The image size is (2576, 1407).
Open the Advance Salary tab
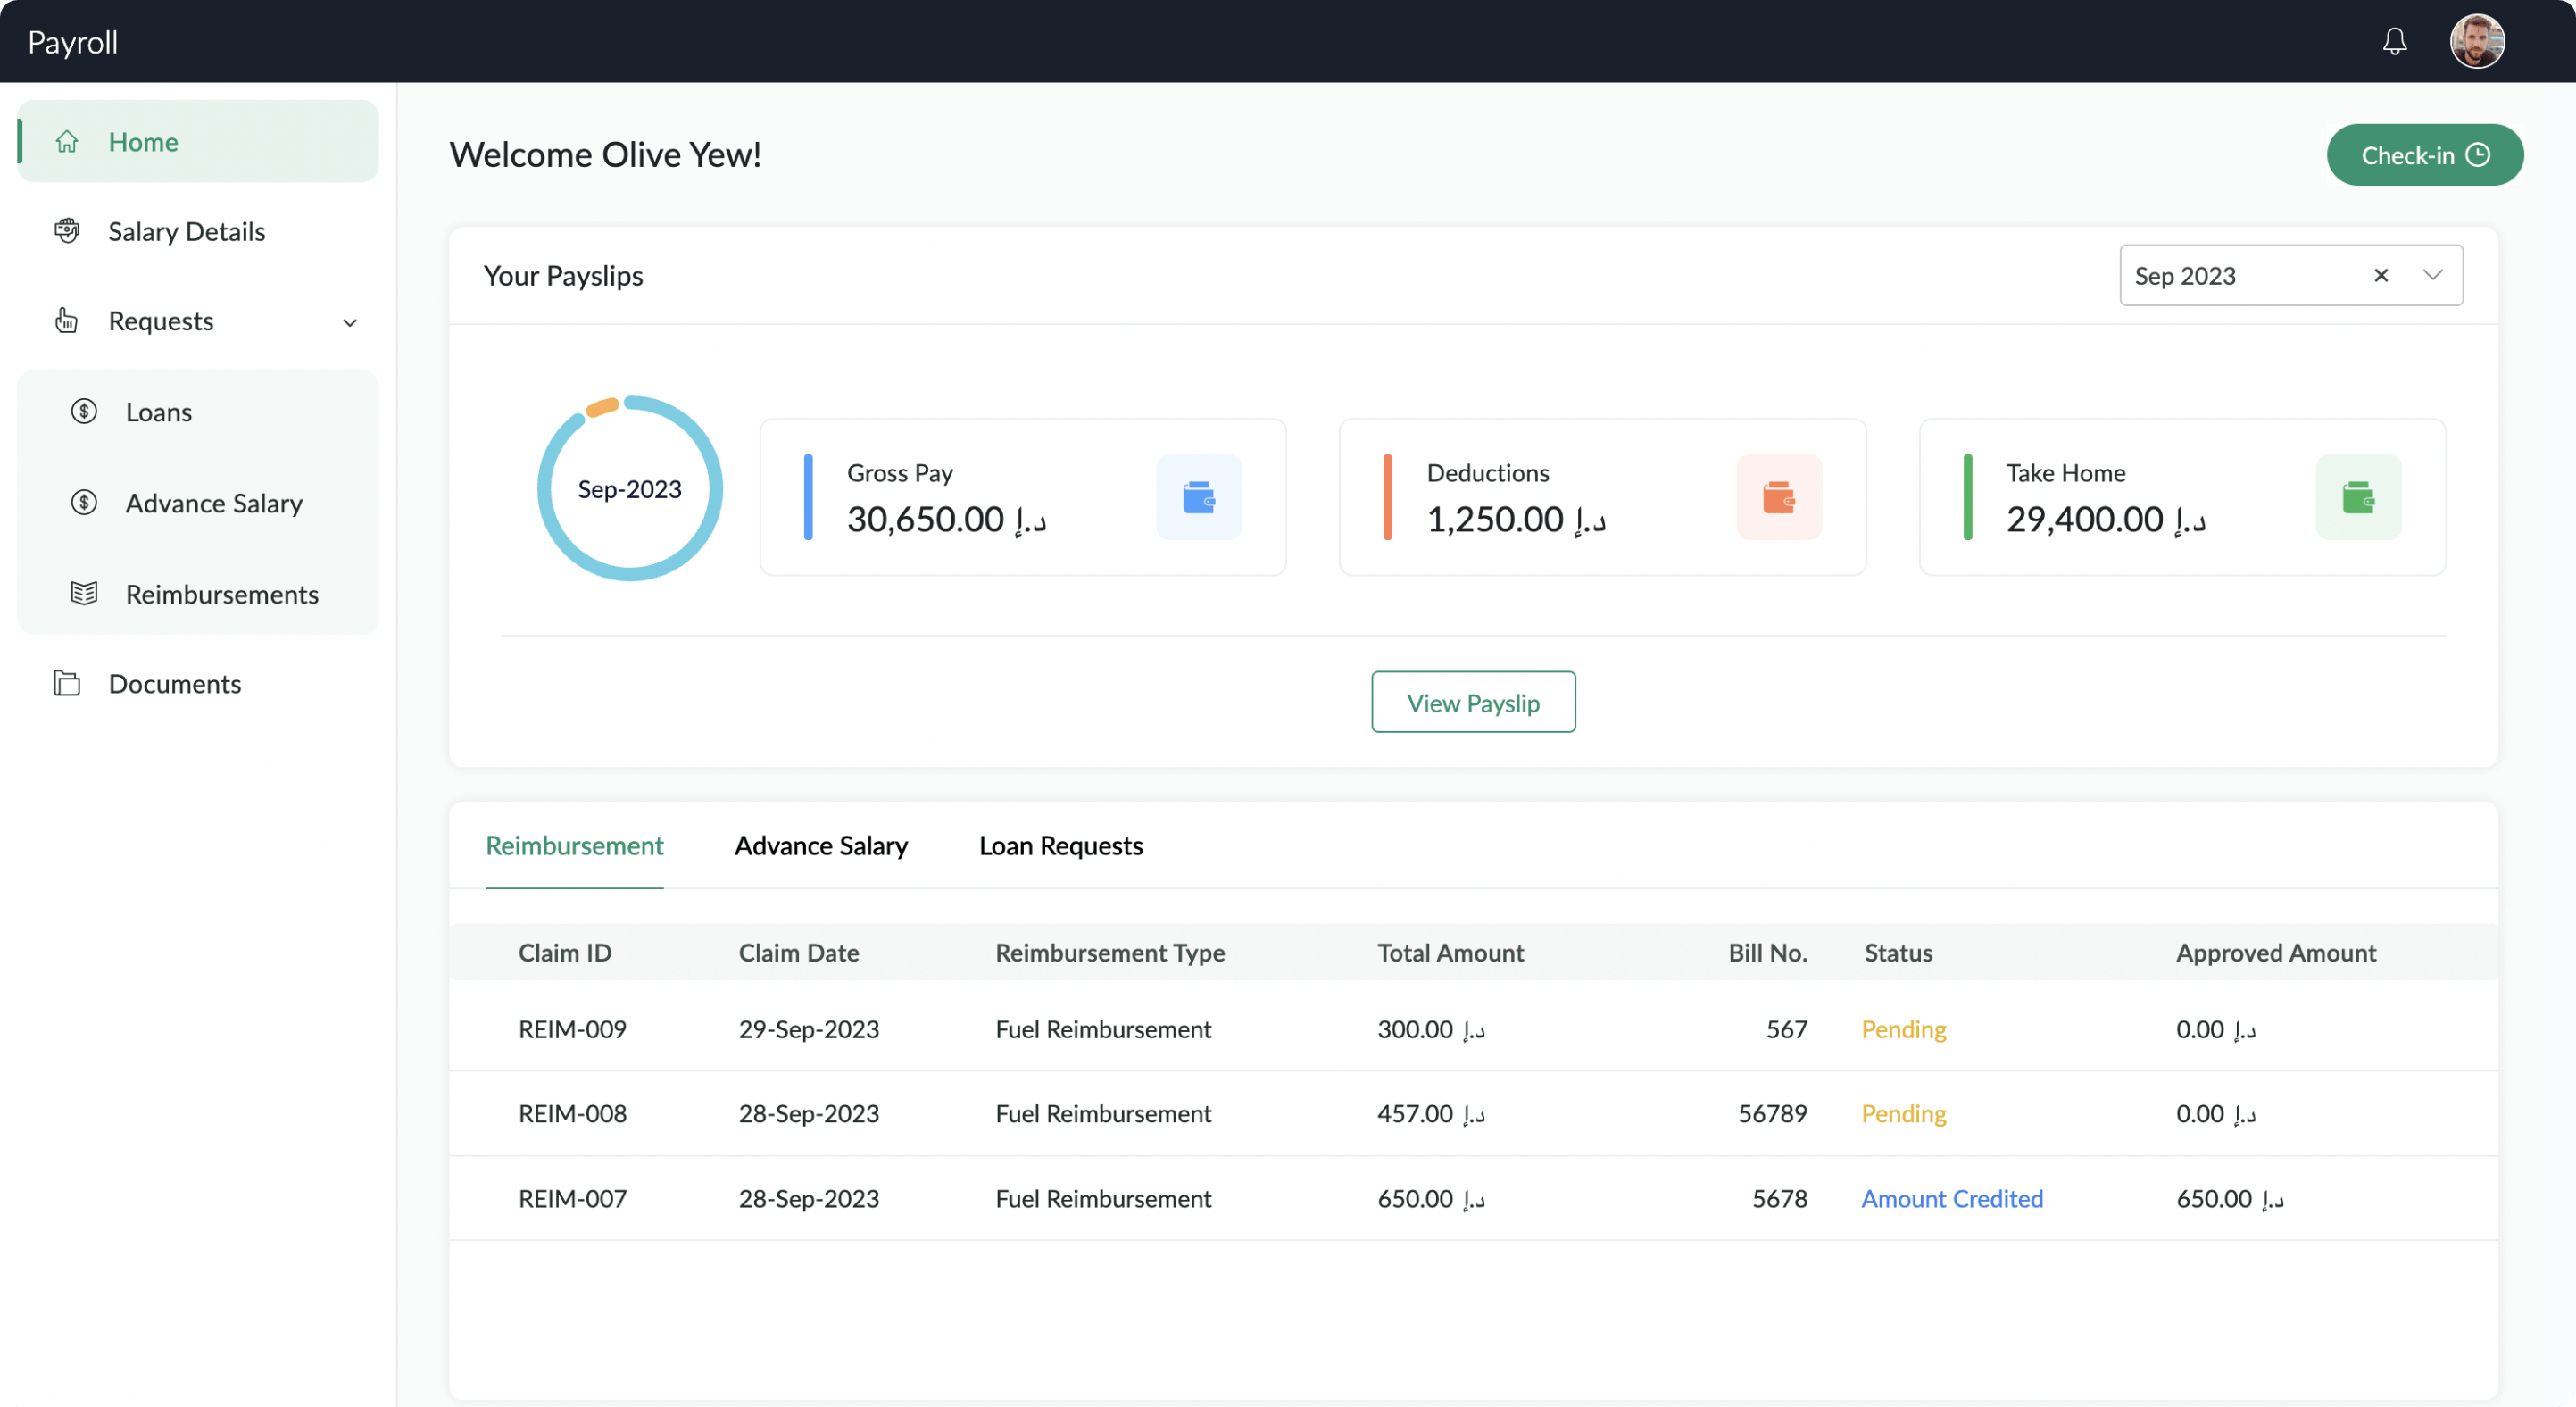820,845
